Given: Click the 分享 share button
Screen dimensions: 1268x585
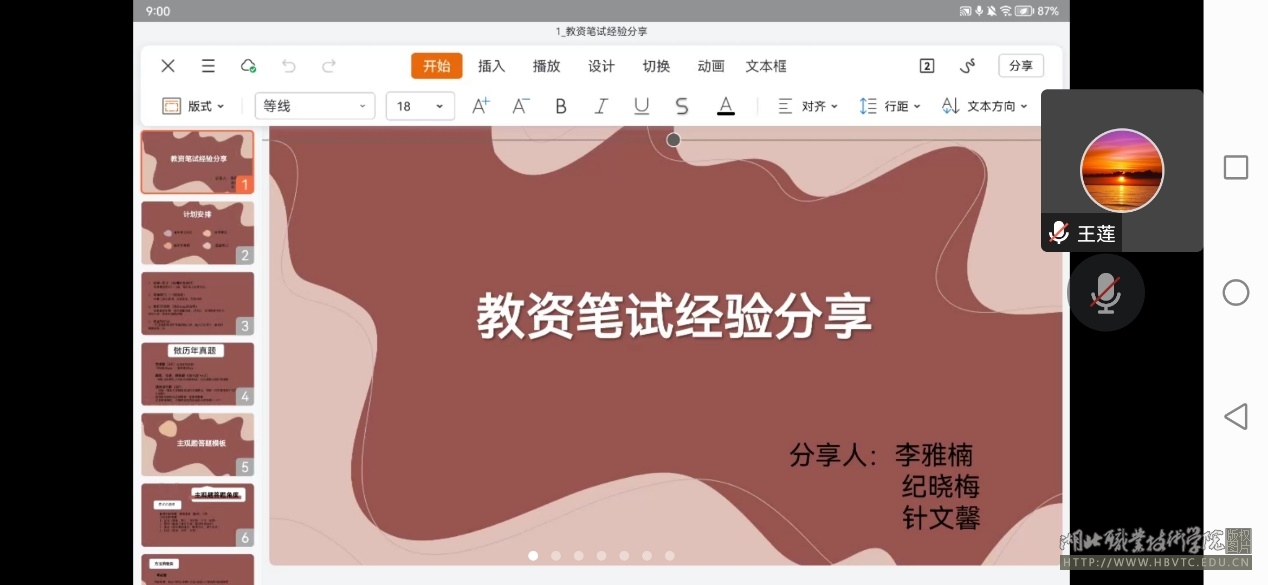Looking at the screenshot, I should click(1020, 66).
